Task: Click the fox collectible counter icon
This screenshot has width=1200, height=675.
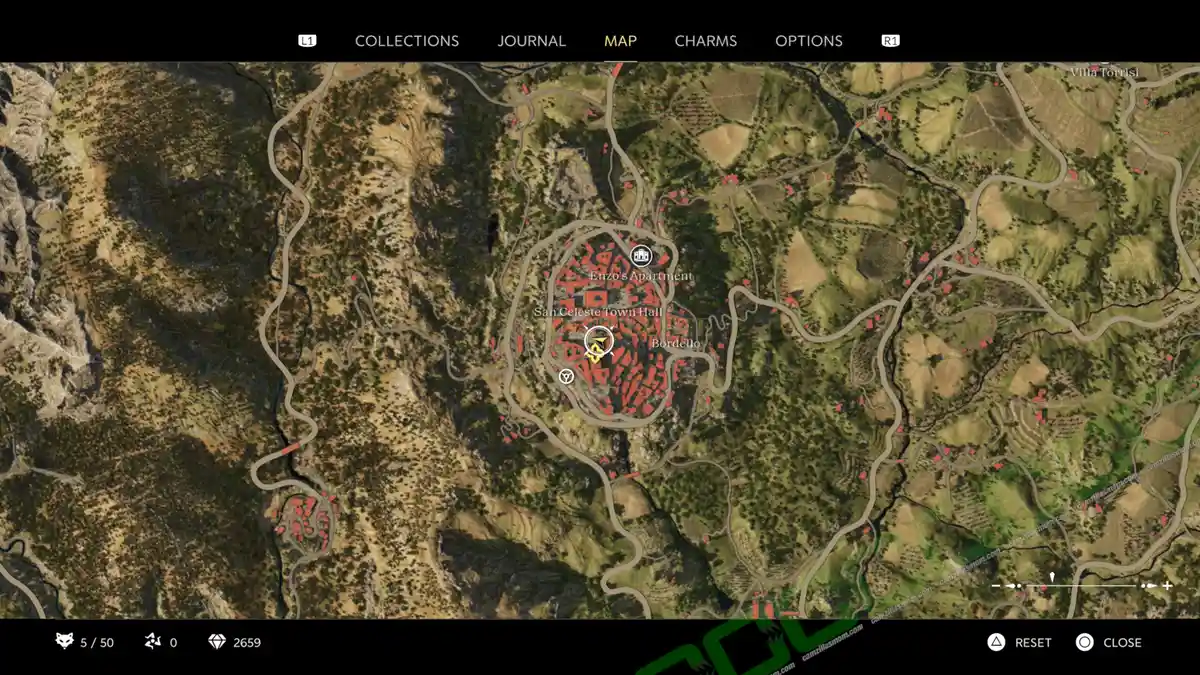Action: click(65, 642)
